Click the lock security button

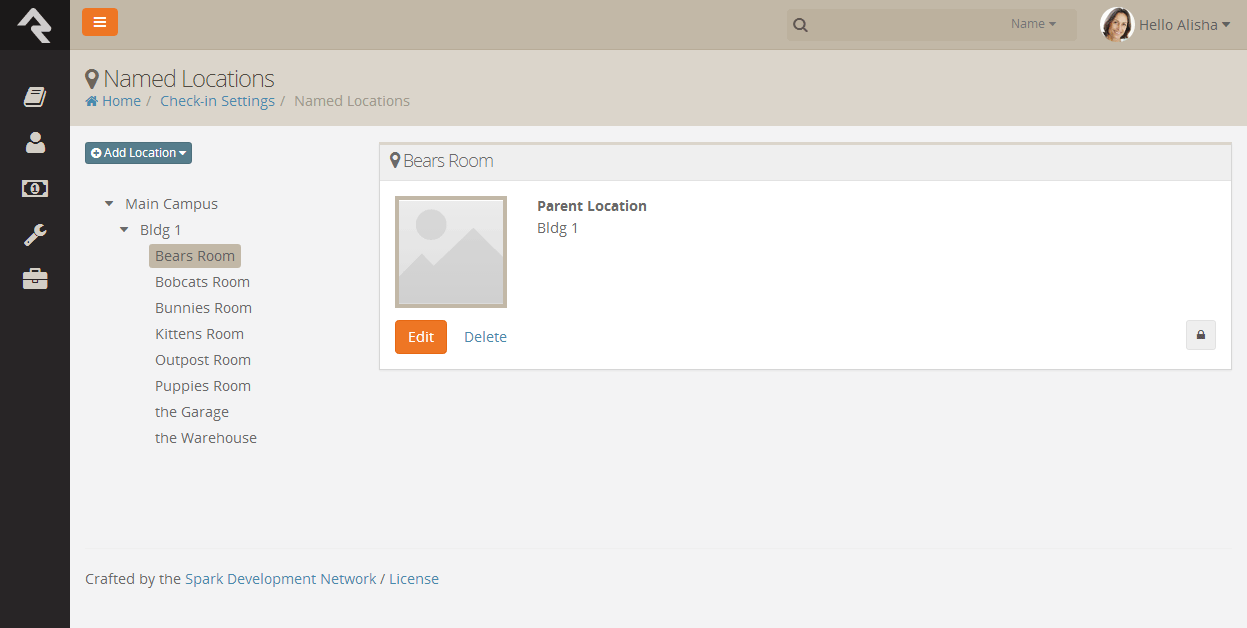tap(1200, 335)
